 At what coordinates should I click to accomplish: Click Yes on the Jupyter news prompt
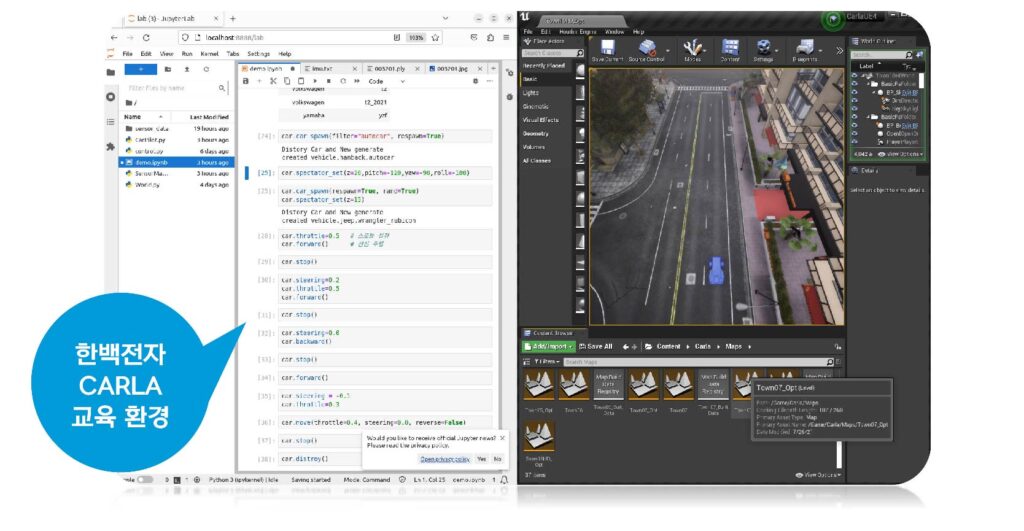[x=481, y=459]
